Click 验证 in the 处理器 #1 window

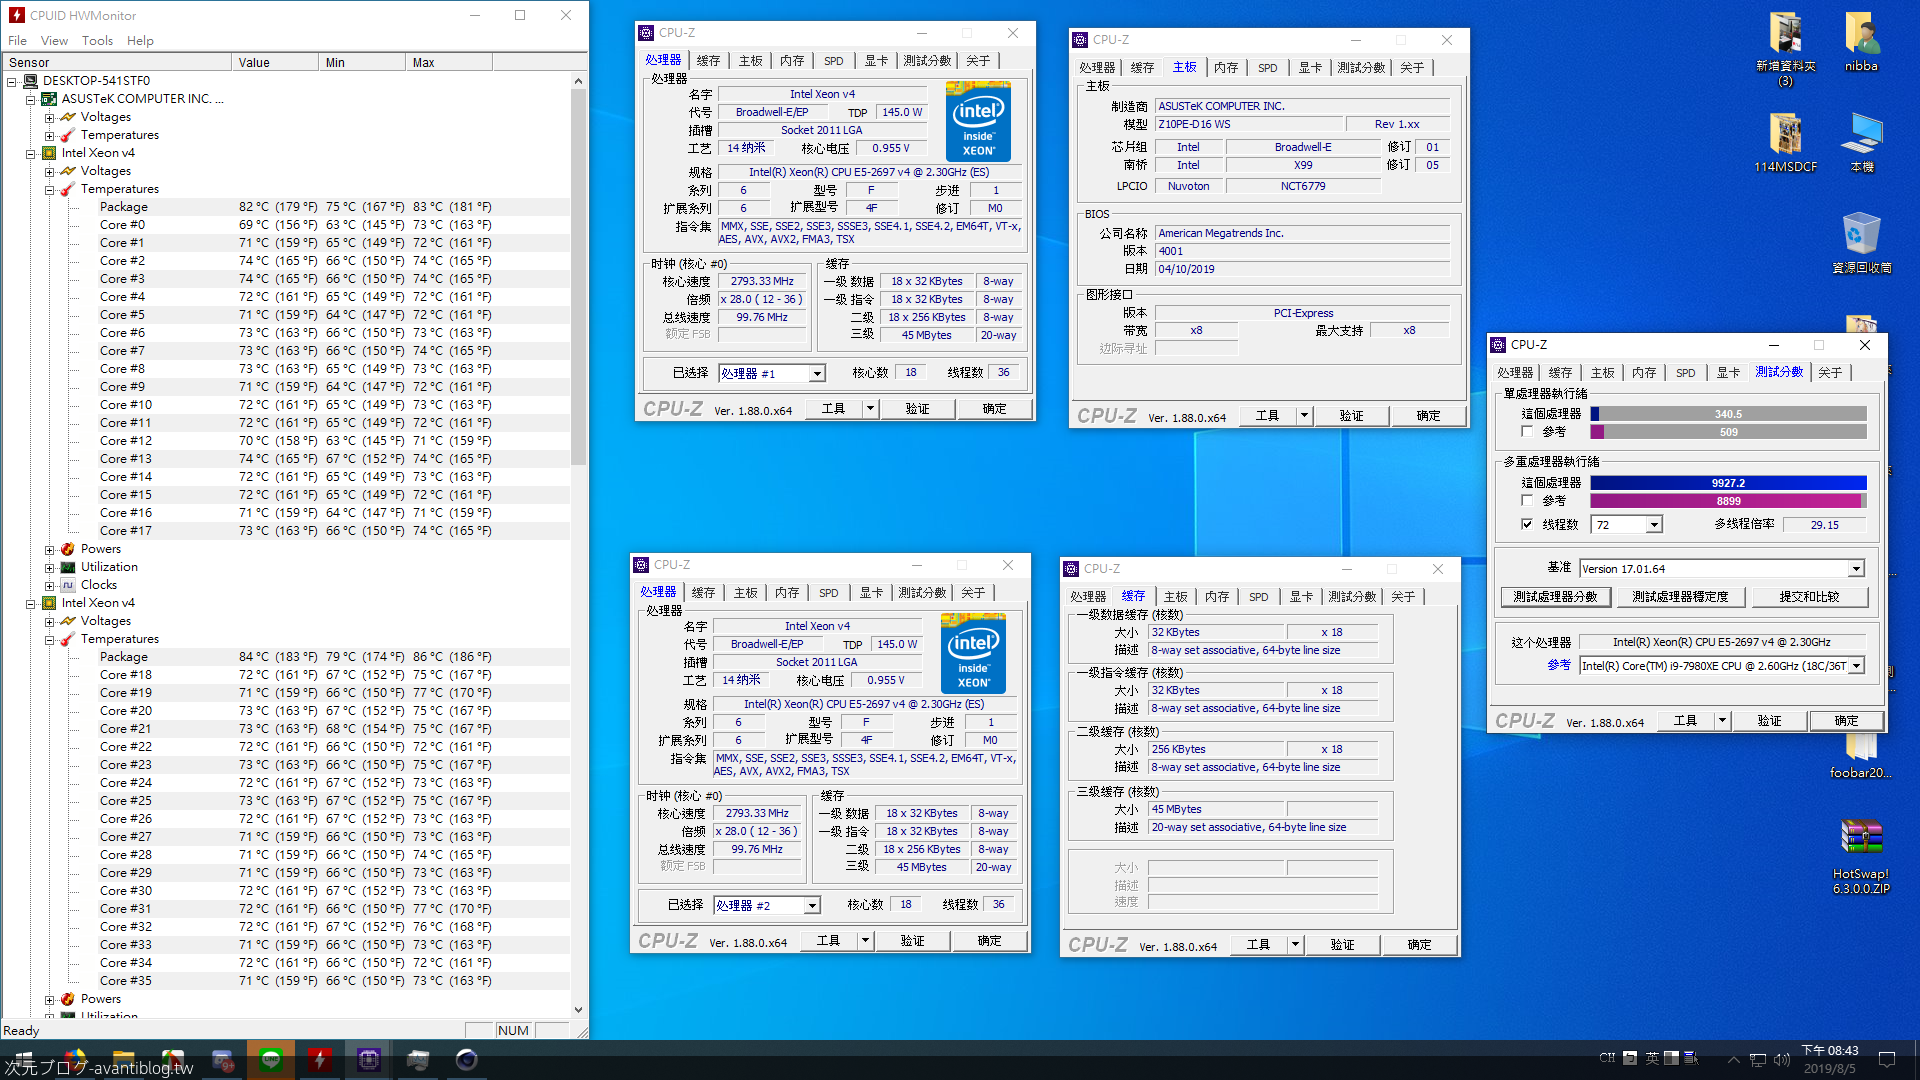917,409
